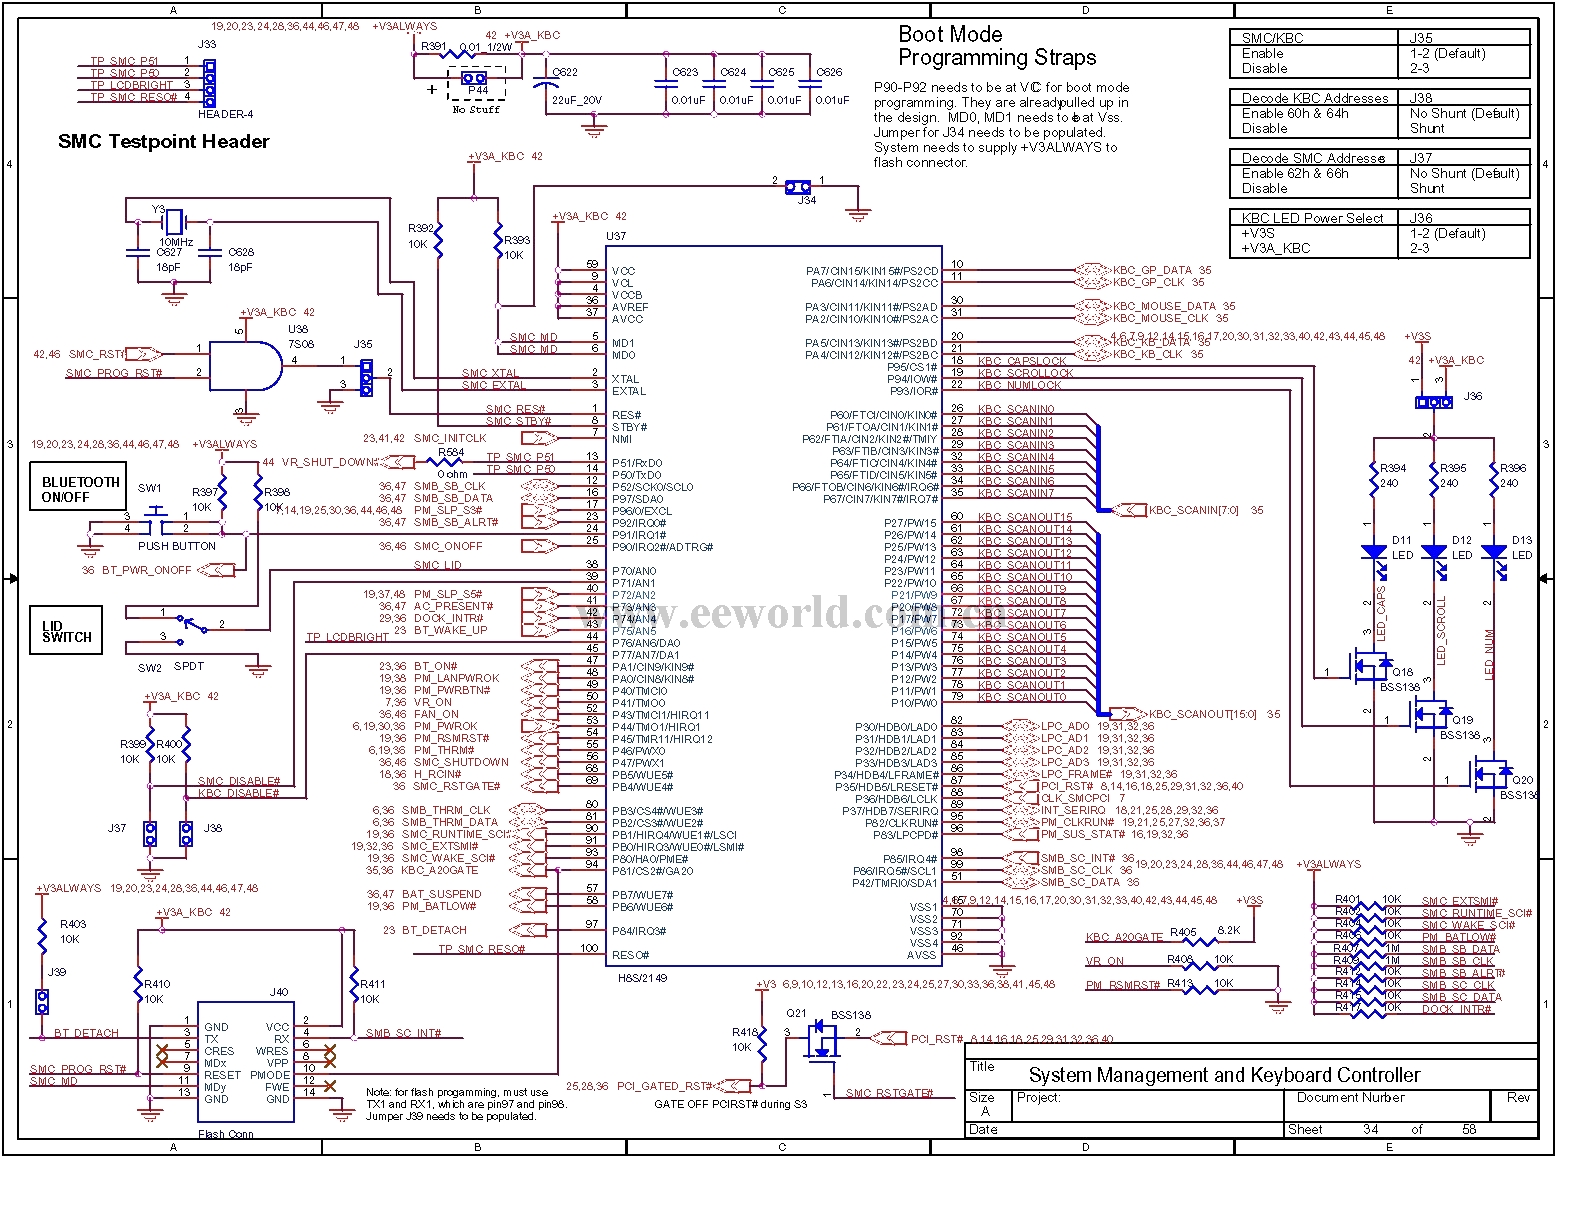The height and width of the screenshot is (1223, 1584).
Task: Select the J40 Flash Conn block
Action: (x=245, y=1062)
